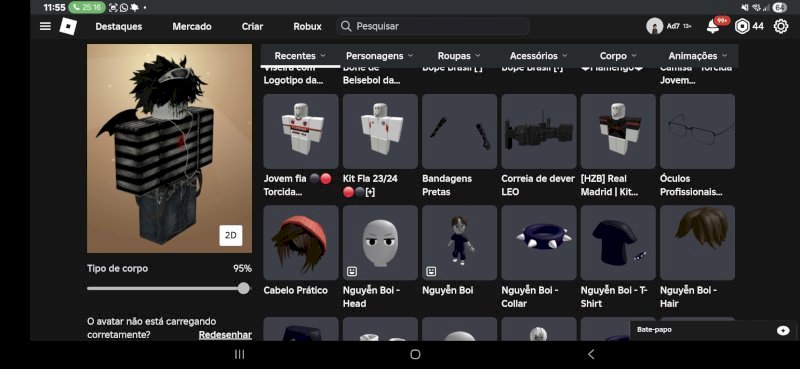Click the emoji badge on Nguyễn Boi character
800x369 pixels.
tap(431, 272)
